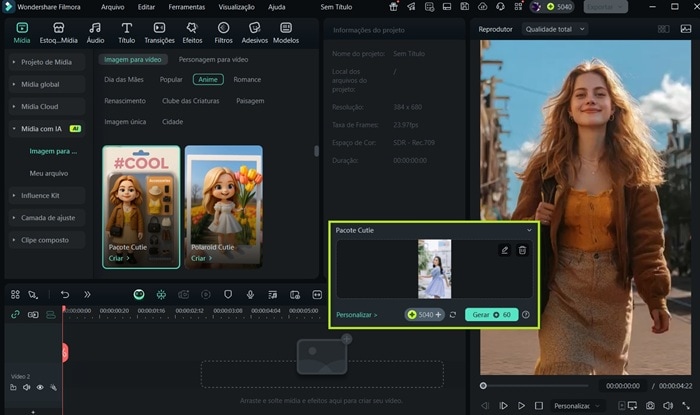Click the Personalizar link
Viewport: 700px width, 415px height.
click(357, 315)
